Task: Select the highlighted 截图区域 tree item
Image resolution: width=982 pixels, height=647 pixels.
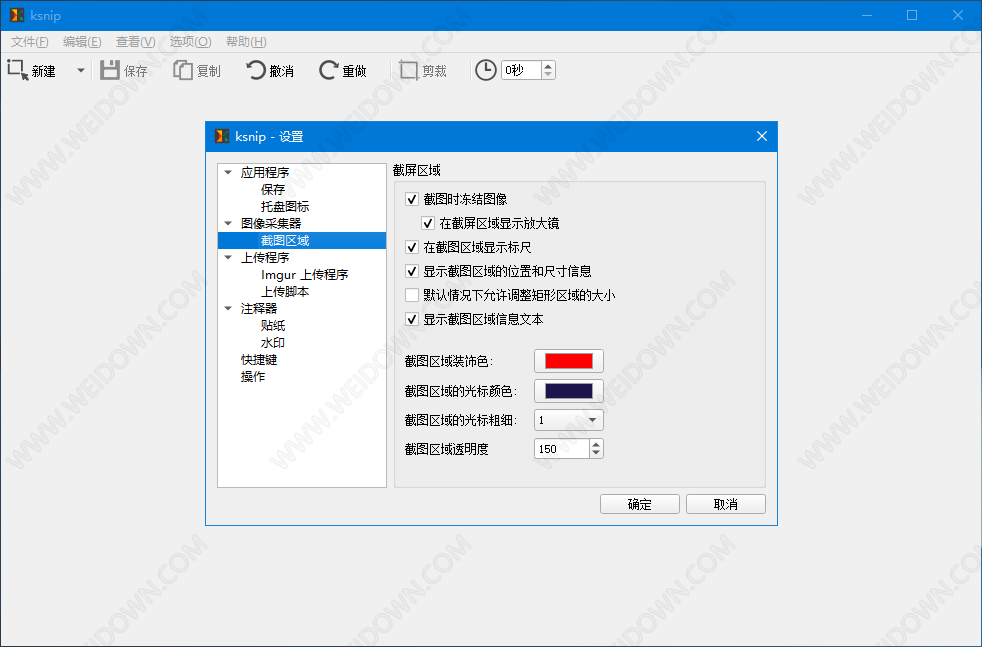Action: point(302,241)
